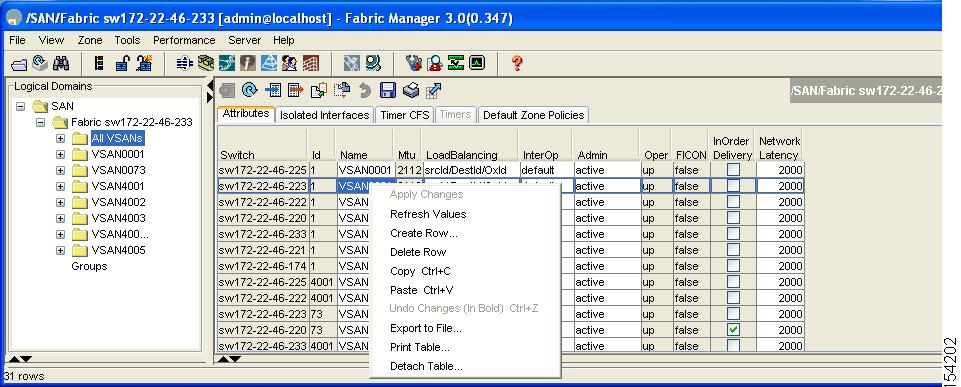The height and width of the screenshot is (387, 961).
Task: Click the printer icon in table toolbar
Action: point(411,90)
